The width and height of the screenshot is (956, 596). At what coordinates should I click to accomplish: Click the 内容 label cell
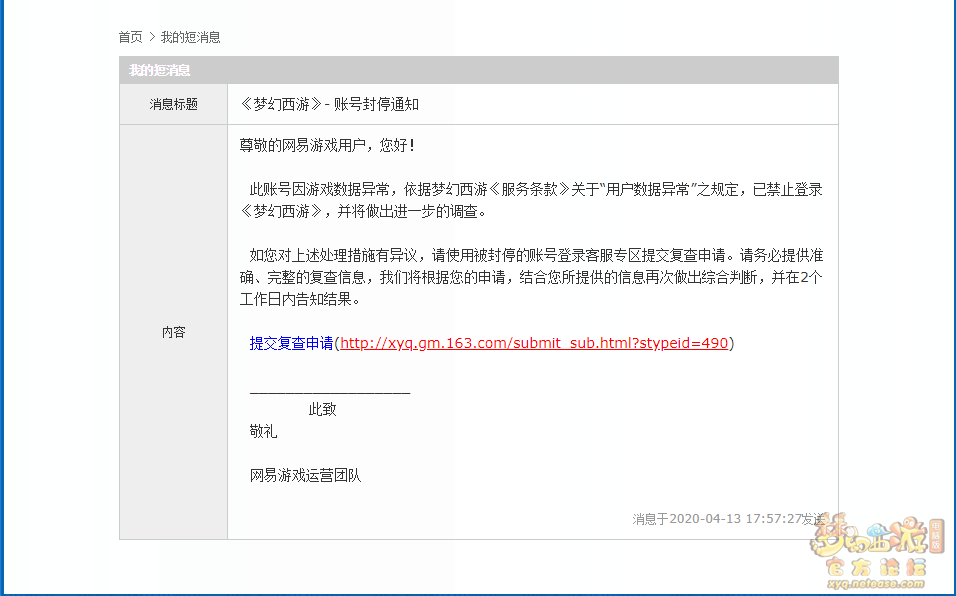[174, 332]
